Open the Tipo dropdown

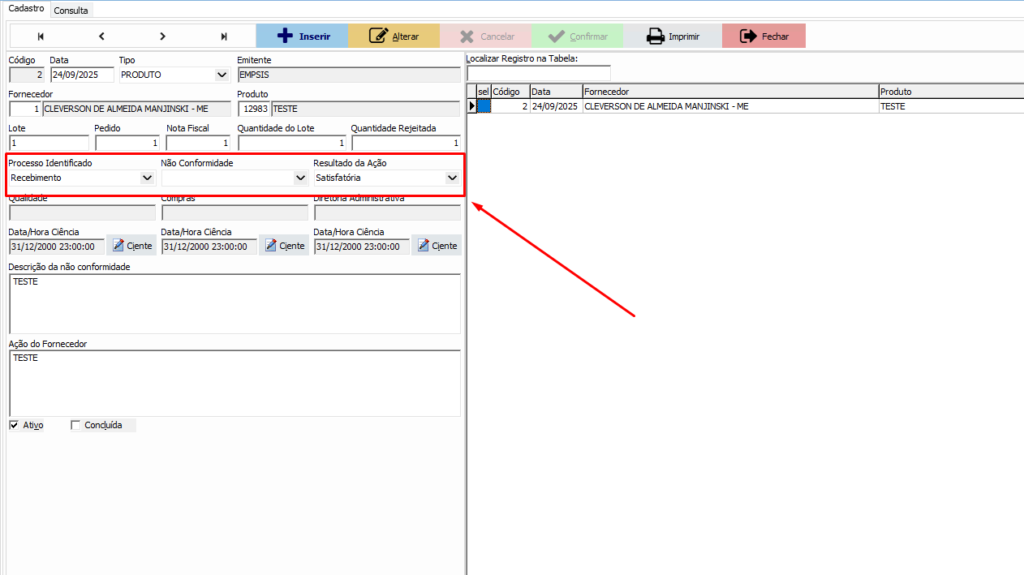(x=221, y=75)
